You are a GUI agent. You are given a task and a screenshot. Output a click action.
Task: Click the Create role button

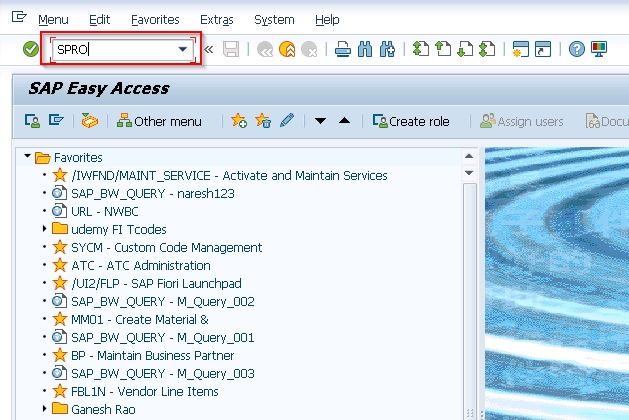(x=411, y=121)
